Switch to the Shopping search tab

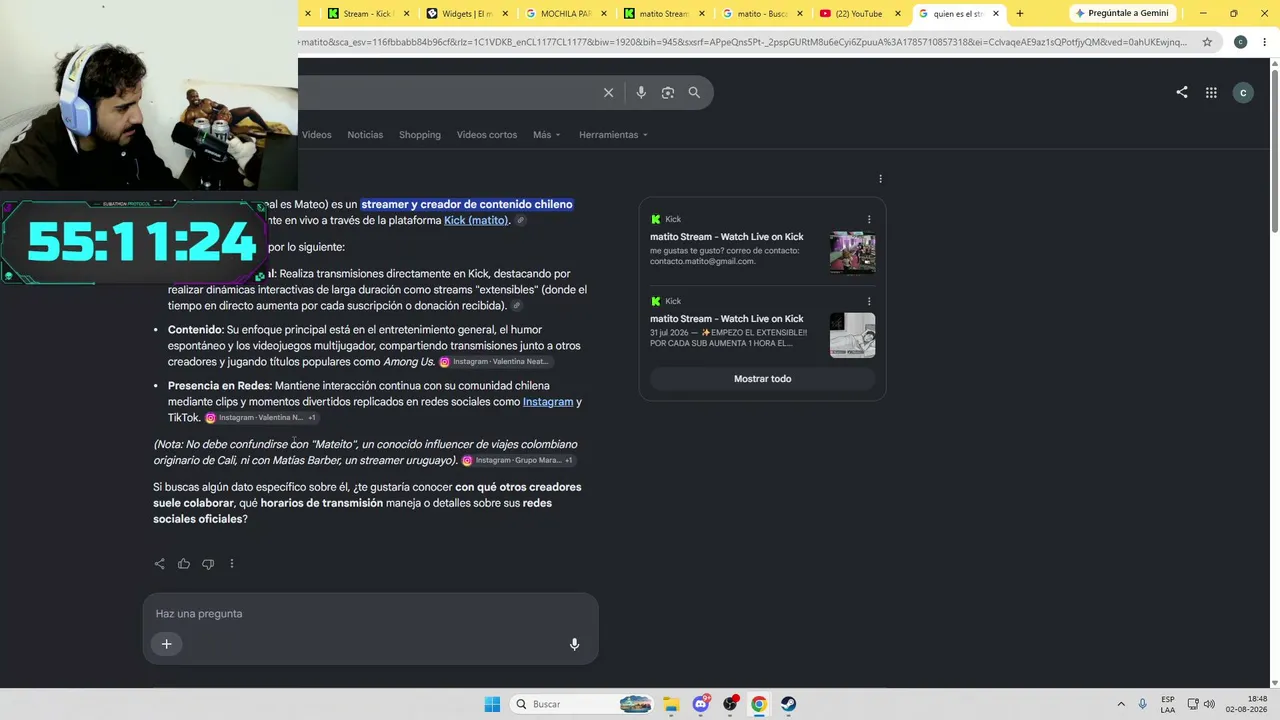coord(420,135)
